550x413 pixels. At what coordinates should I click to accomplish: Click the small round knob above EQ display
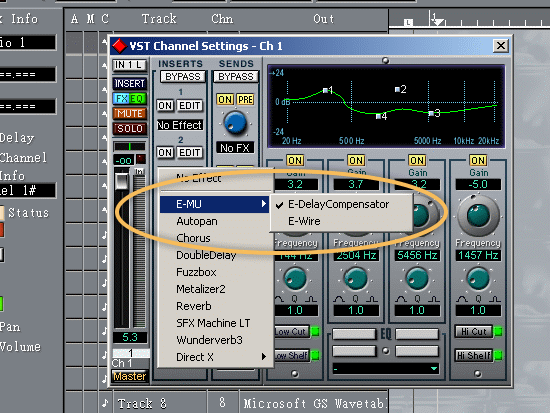point(385,60)
